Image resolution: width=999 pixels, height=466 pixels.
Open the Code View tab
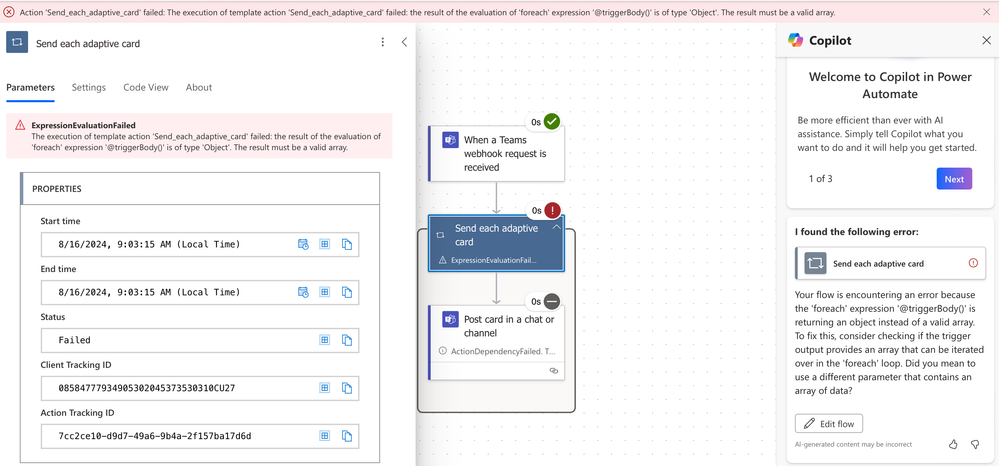point(146,87)
